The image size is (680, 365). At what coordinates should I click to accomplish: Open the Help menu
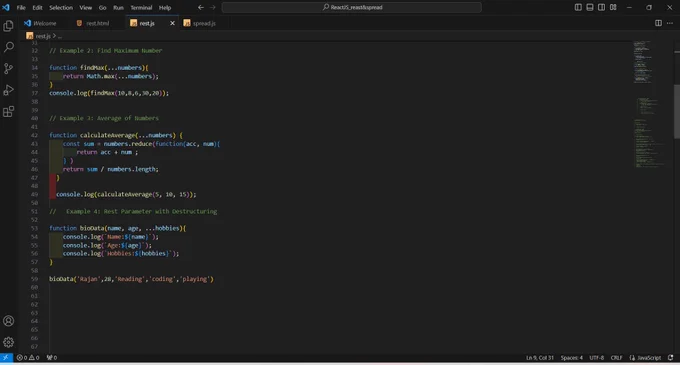tap(165, 7)
